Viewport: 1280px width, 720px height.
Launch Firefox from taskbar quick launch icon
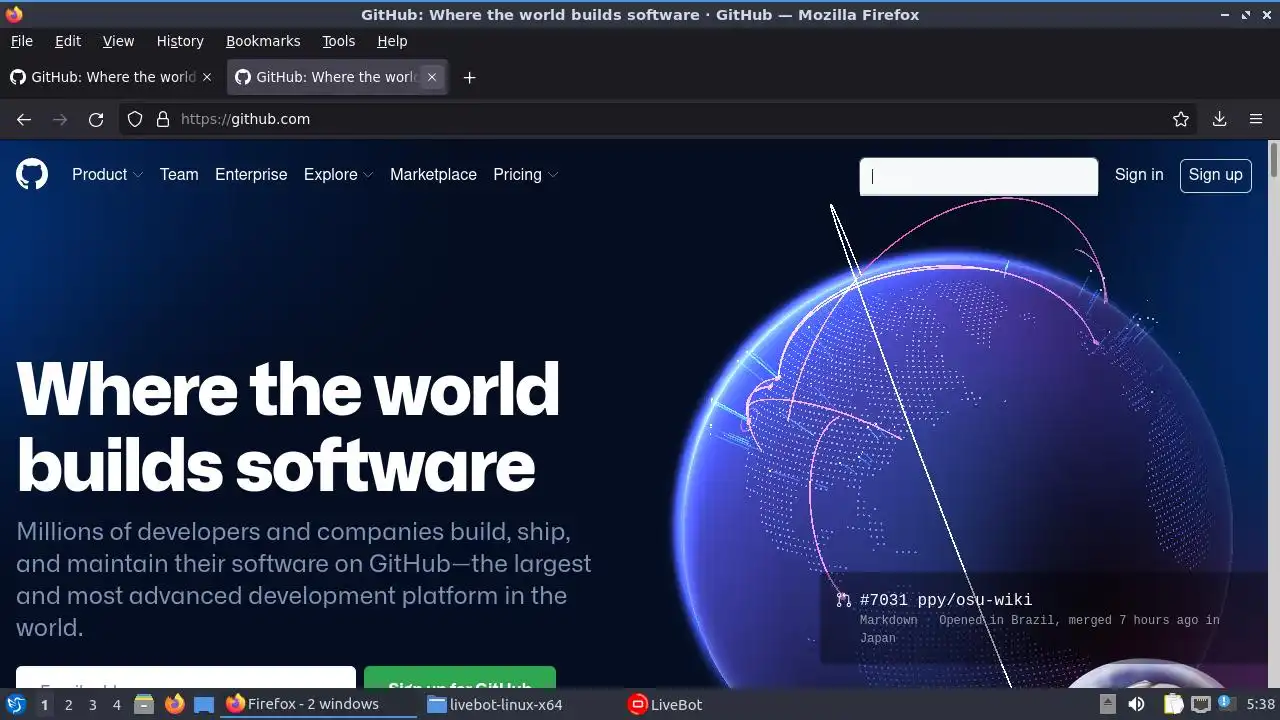pos(174,704)
